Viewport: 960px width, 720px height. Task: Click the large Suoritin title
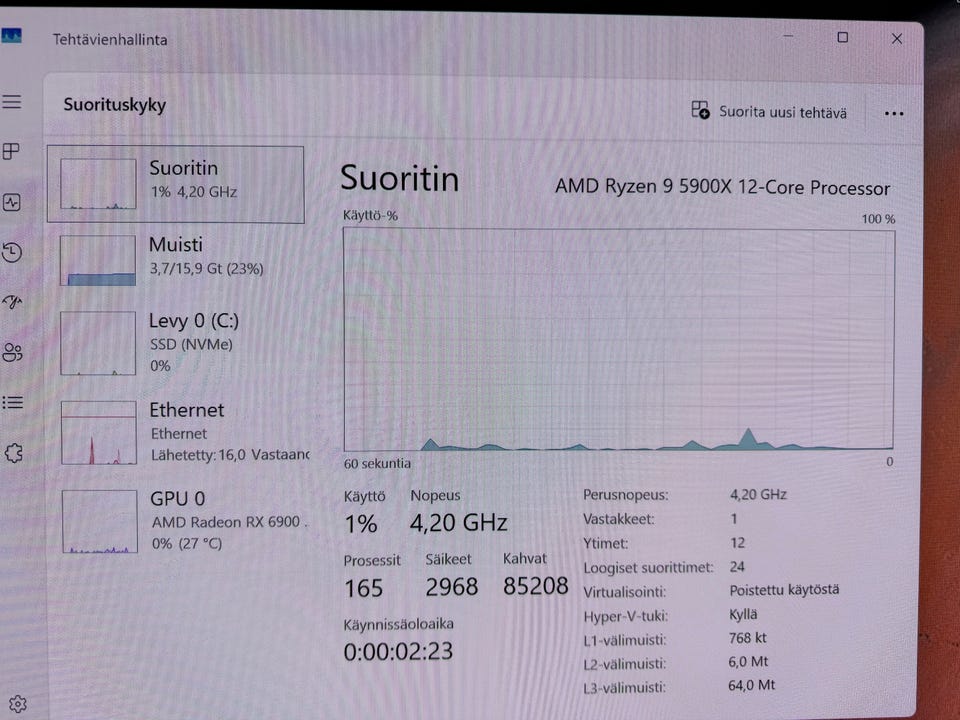[x=399, y=178]
